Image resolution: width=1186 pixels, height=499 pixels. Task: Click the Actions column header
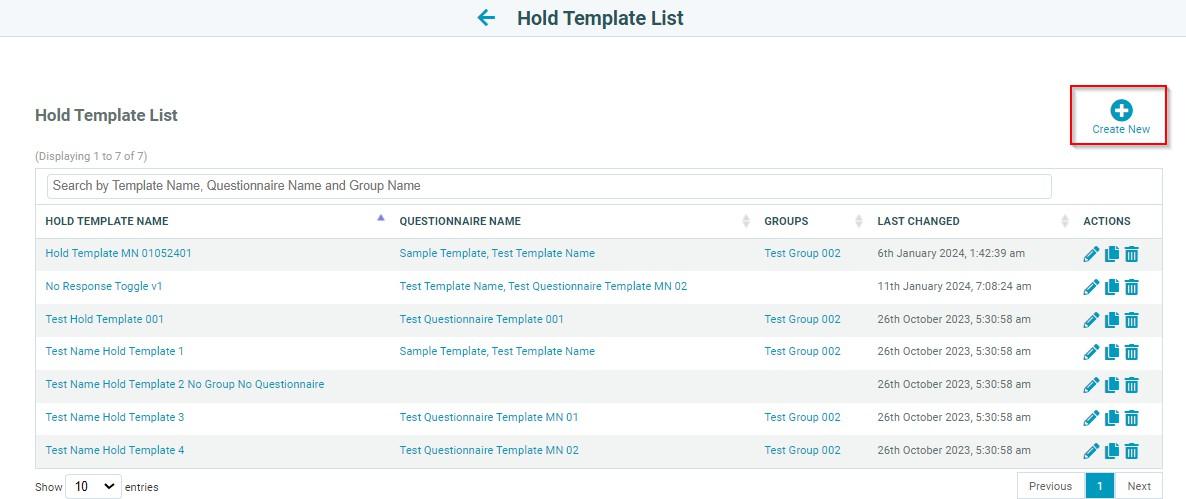tap(1107, 222)
